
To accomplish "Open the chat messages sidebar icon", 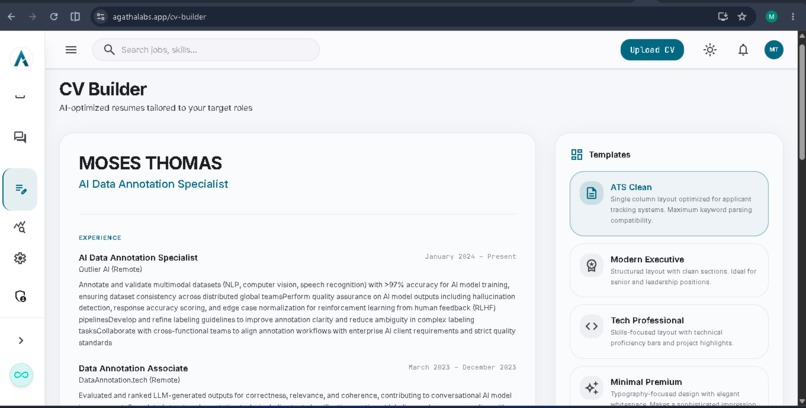I will (20, 137).
